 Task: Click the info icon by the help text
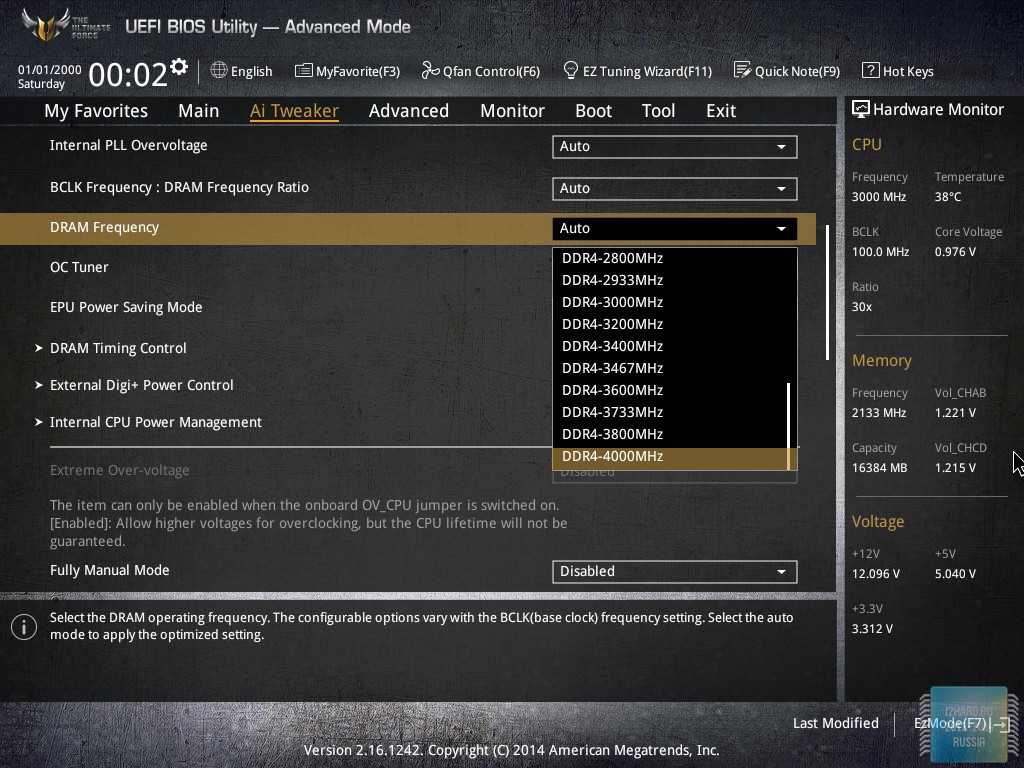24,626
